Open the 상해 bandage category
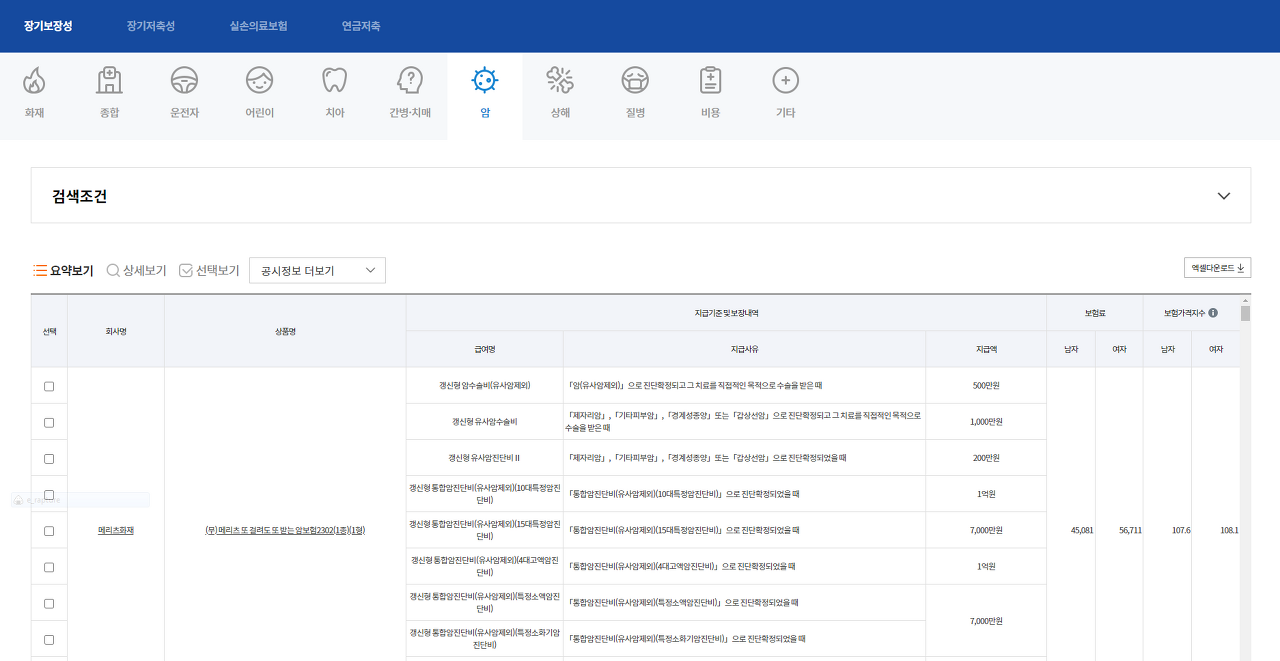 pyautogui.click(x=560, y=94)
